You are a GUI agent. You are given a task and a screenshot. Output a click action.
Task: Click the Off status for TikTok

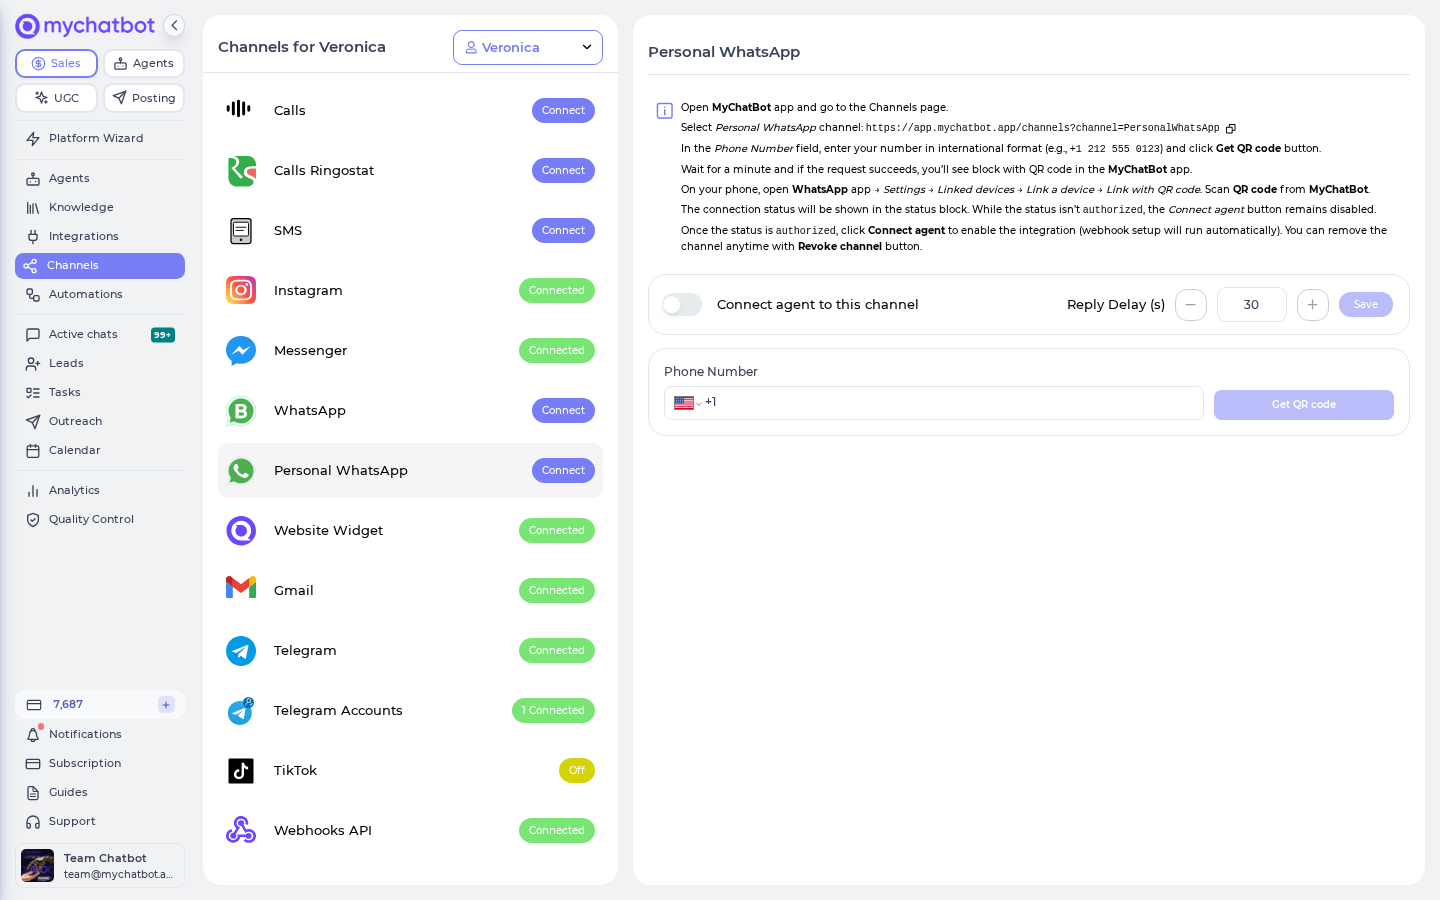(x=577, y=771)
